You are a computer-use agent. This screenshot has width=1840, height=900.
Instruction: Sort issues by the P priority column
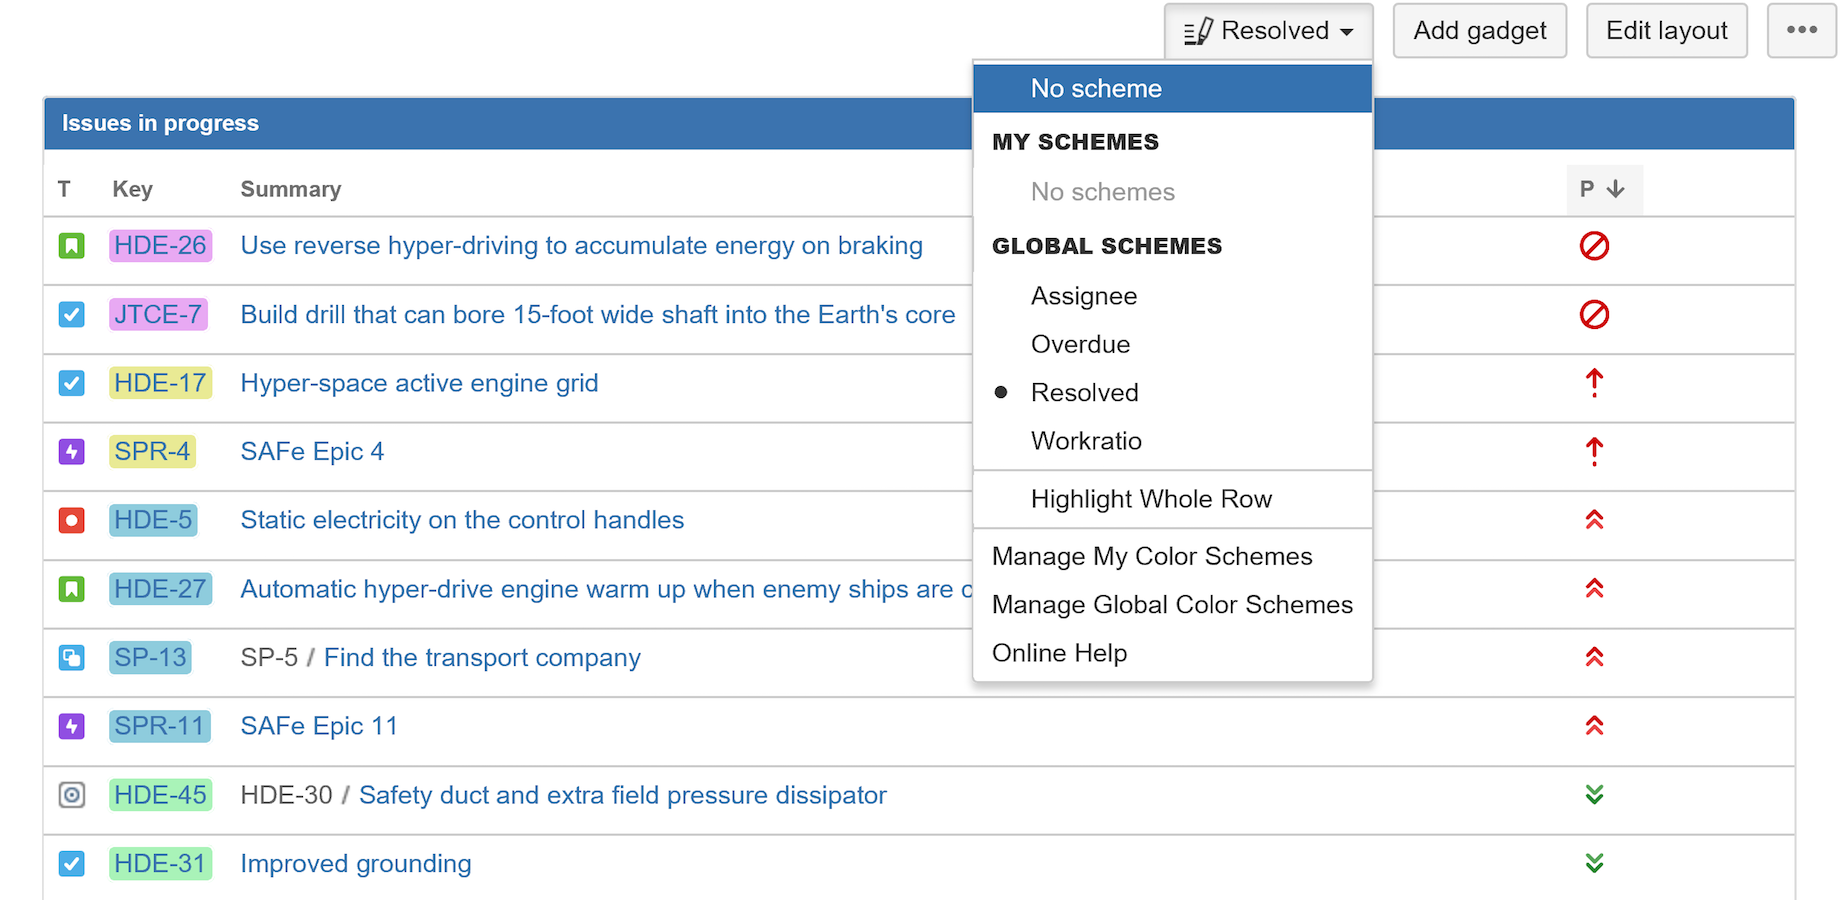coord(1603,189)
